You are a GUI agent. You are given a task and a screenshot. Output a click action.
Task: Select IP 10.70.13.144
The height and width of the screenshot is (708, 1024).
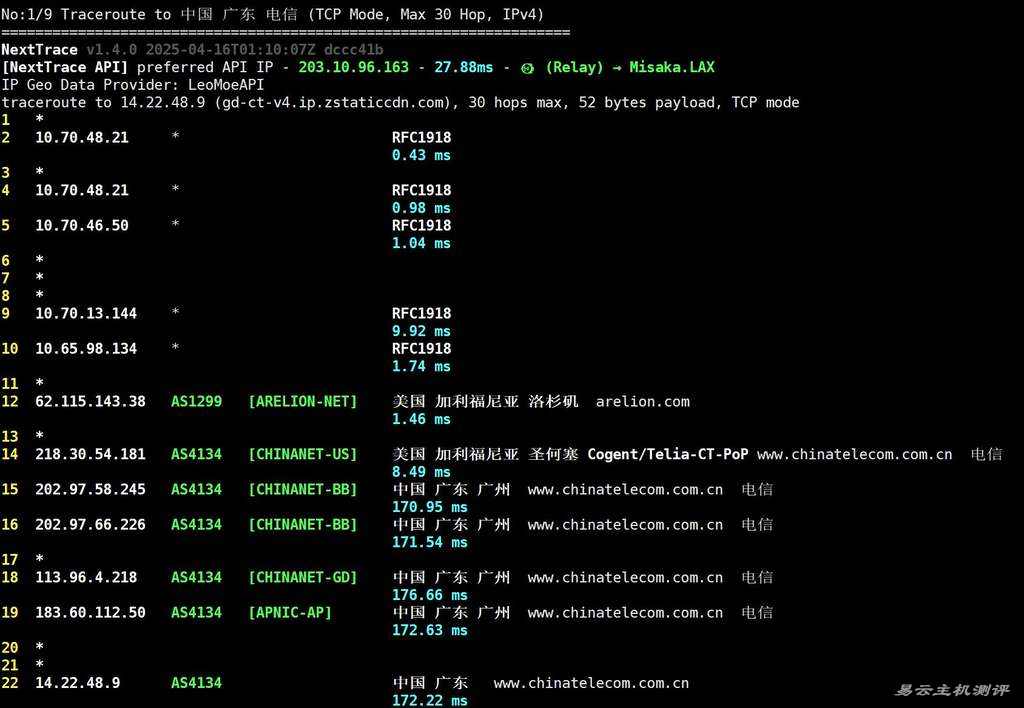[86, 314]
